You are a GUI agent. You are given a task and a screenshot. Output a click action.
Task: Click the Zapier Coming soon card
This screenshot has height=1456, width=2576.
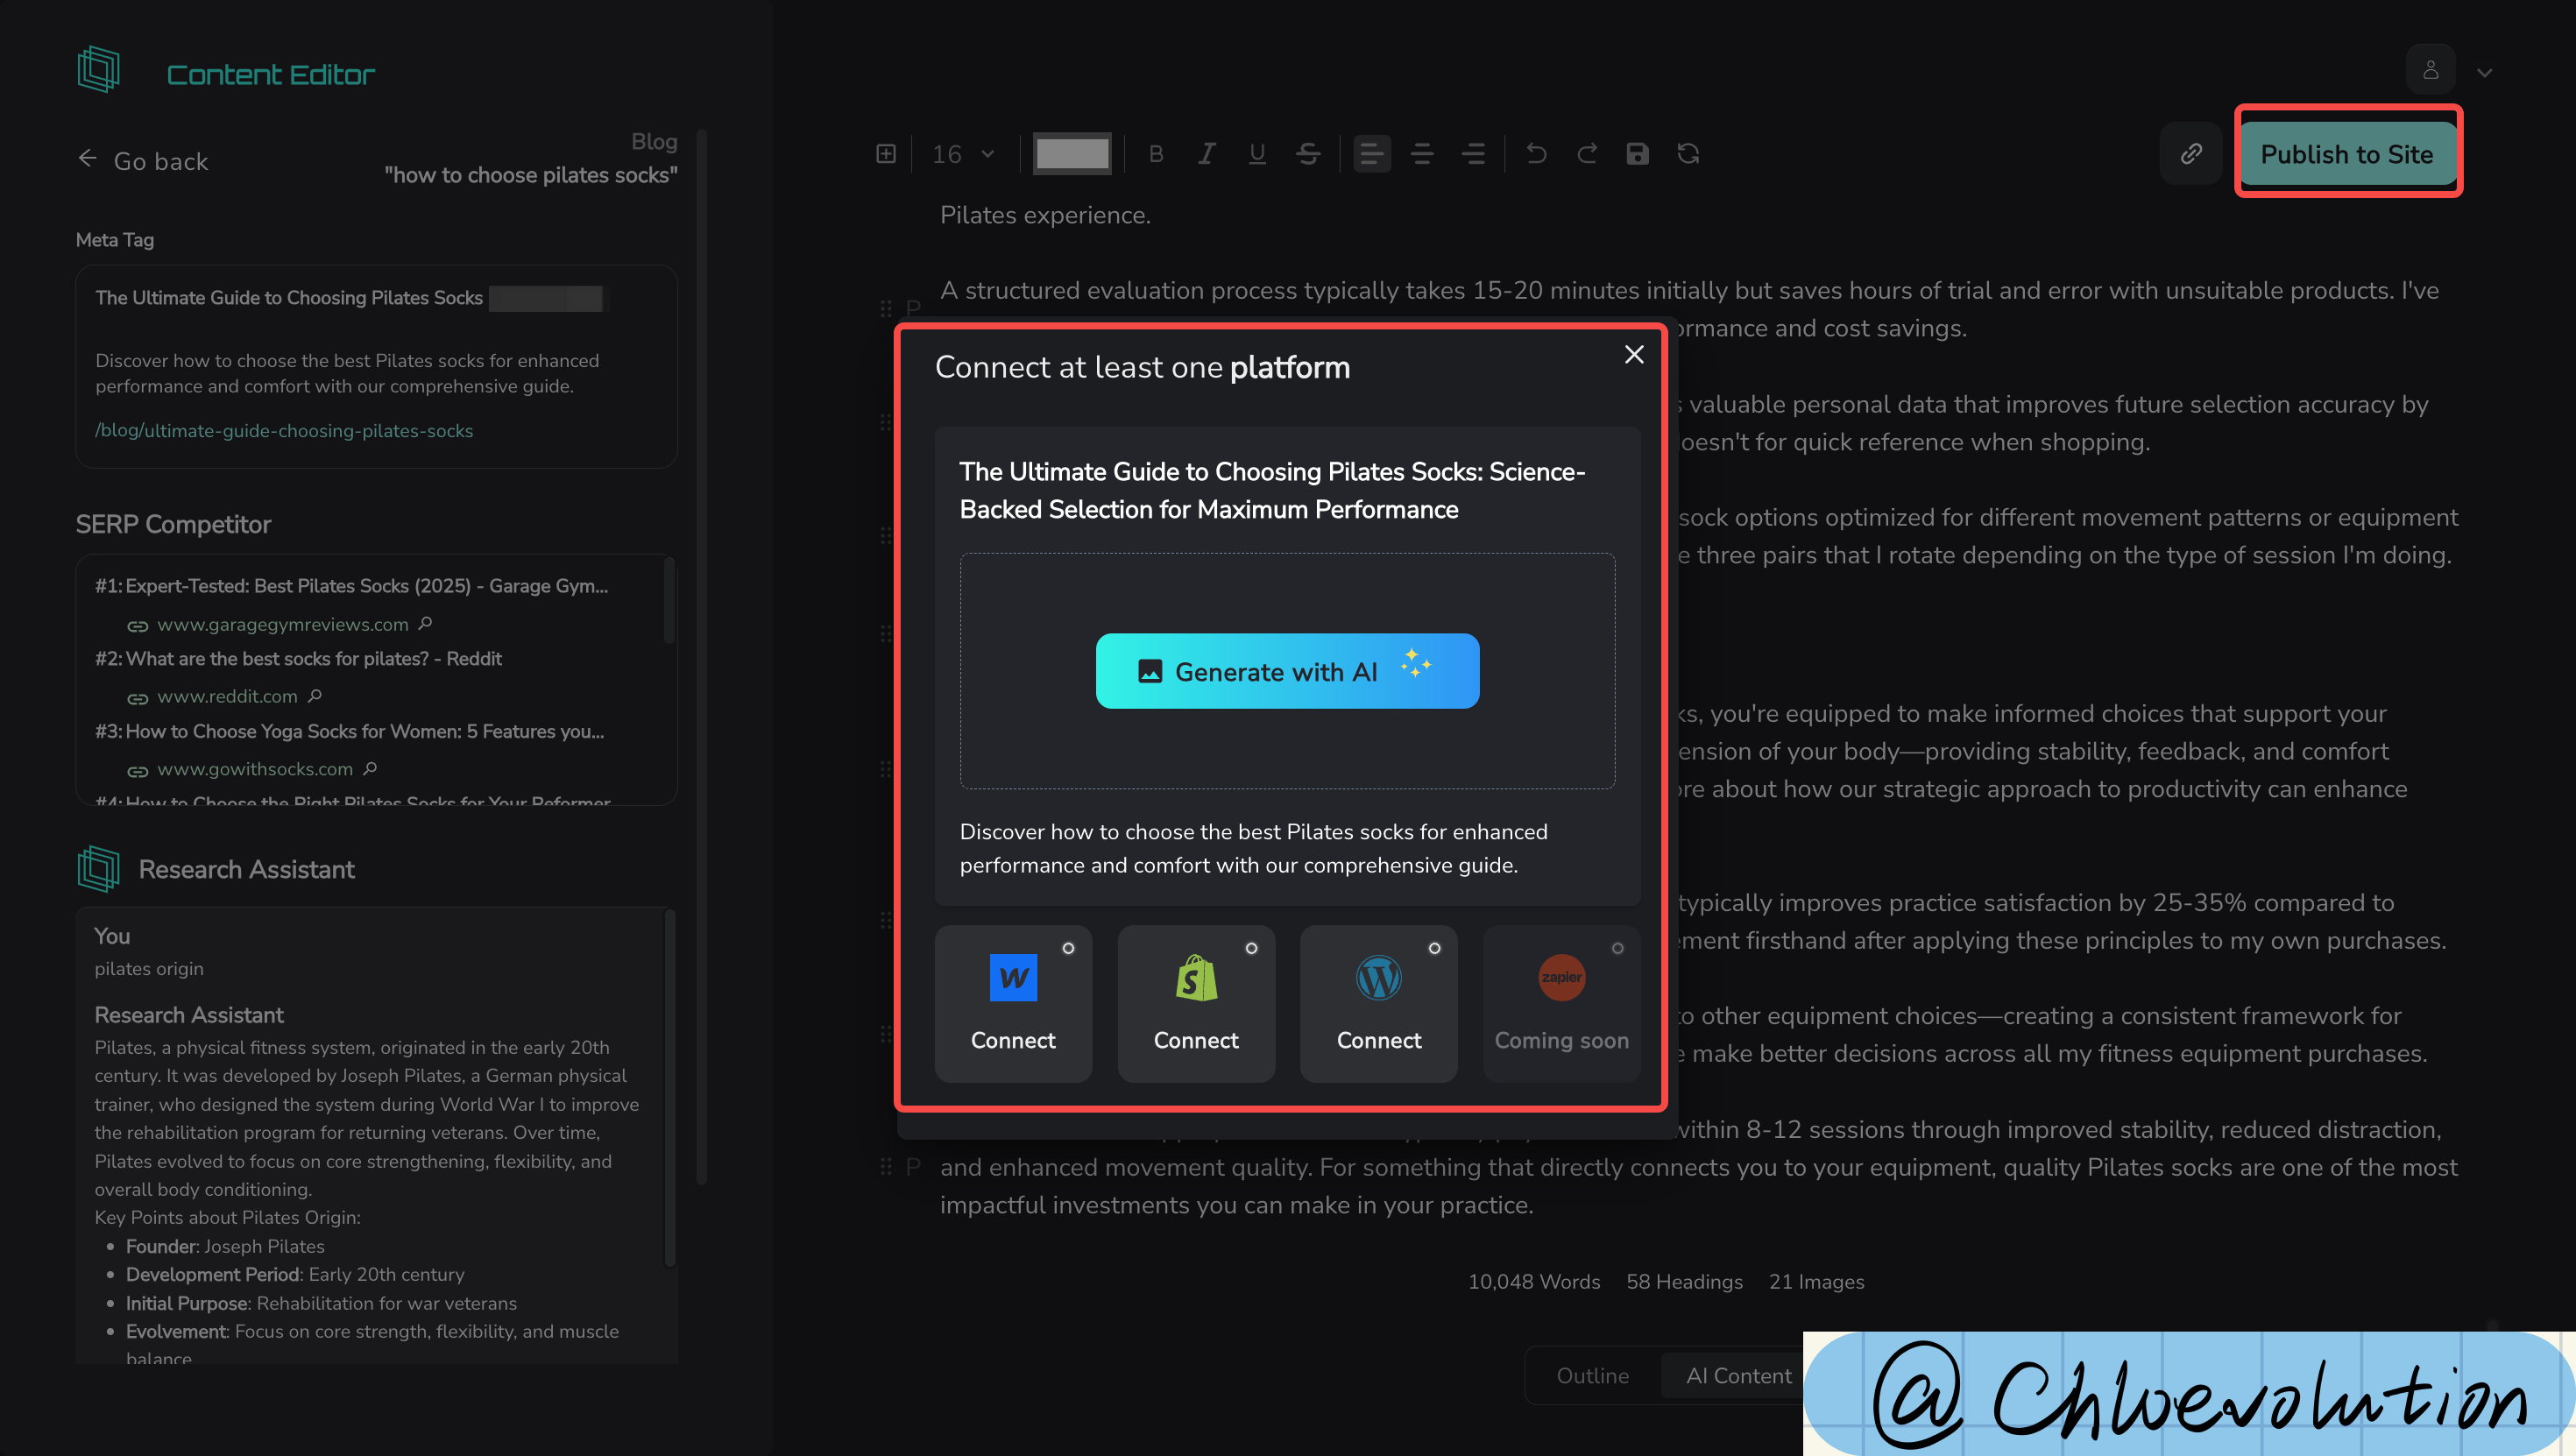[1562, 1003]
